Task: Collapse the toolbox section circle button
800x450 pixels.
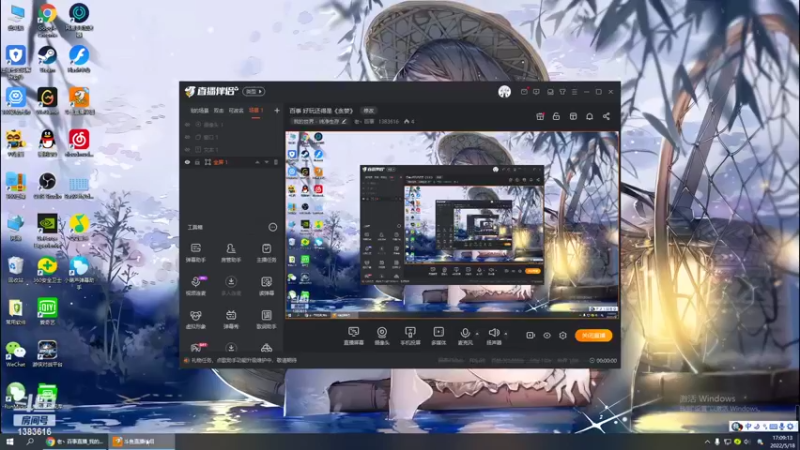Action: [x=272, y=227]
